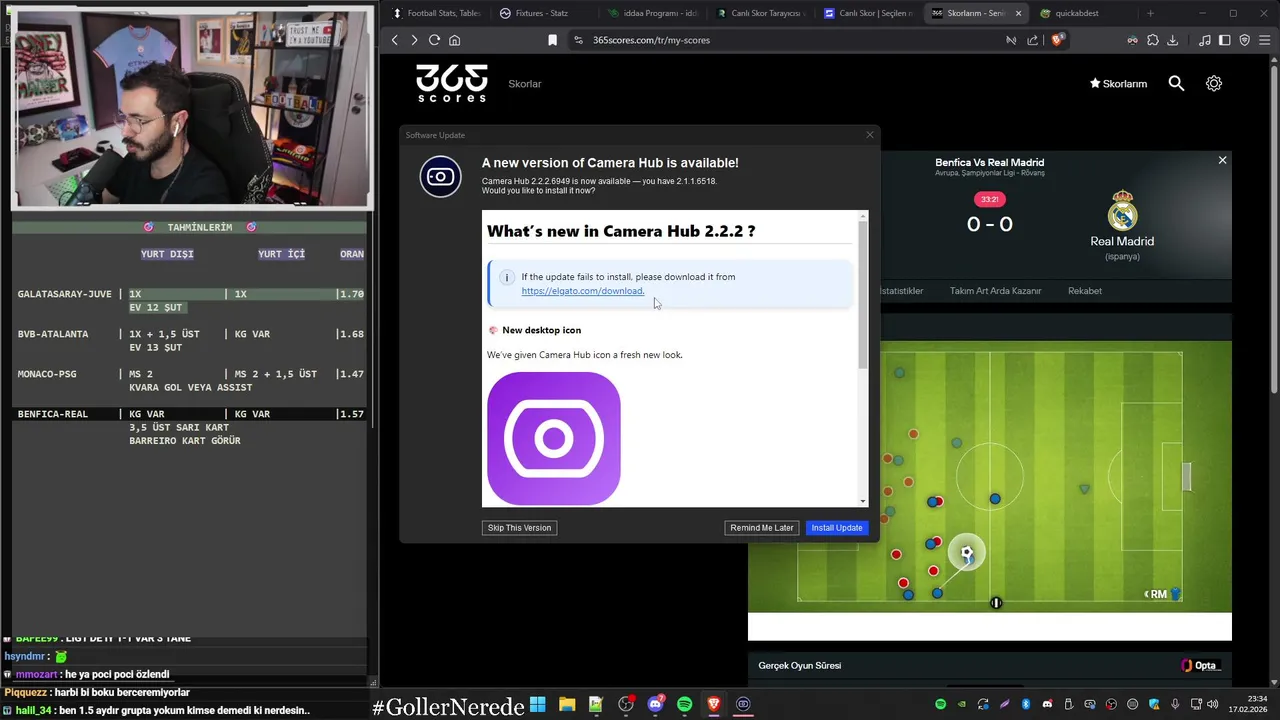This screenshot has height=720, width=1280.
Task: Click the Camera Hub taskbar icon
Action: point(743,704)
